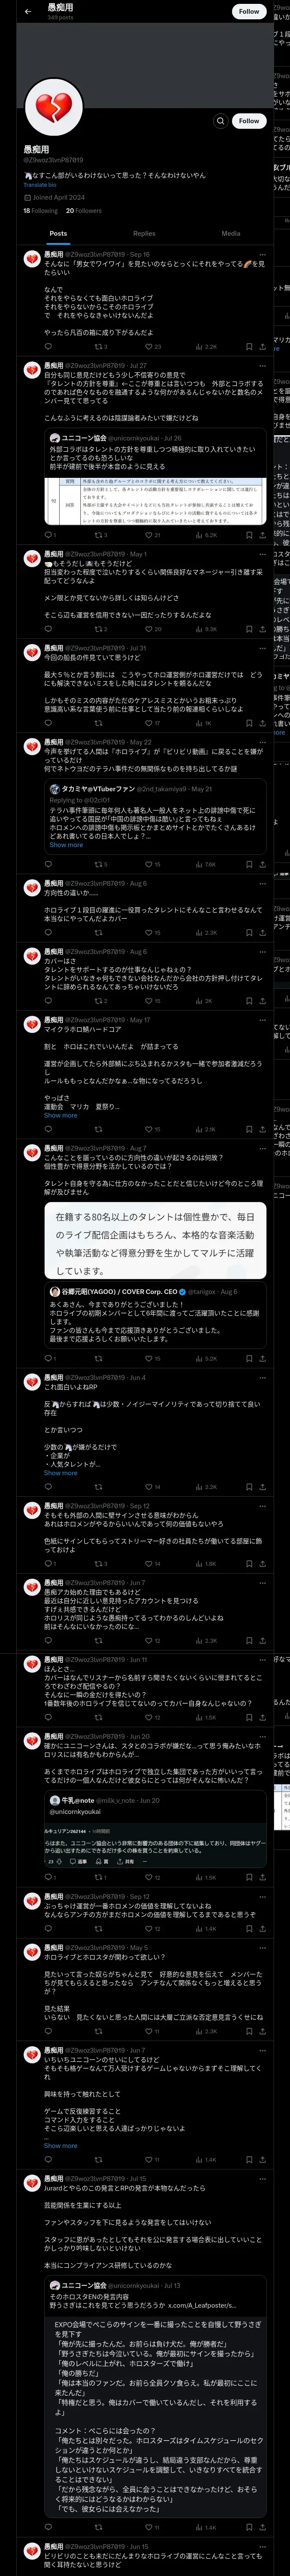Open the 18 Following list
Image resolution: width=290 pixels, height=2576 pixels.
[x=40, y=211]
